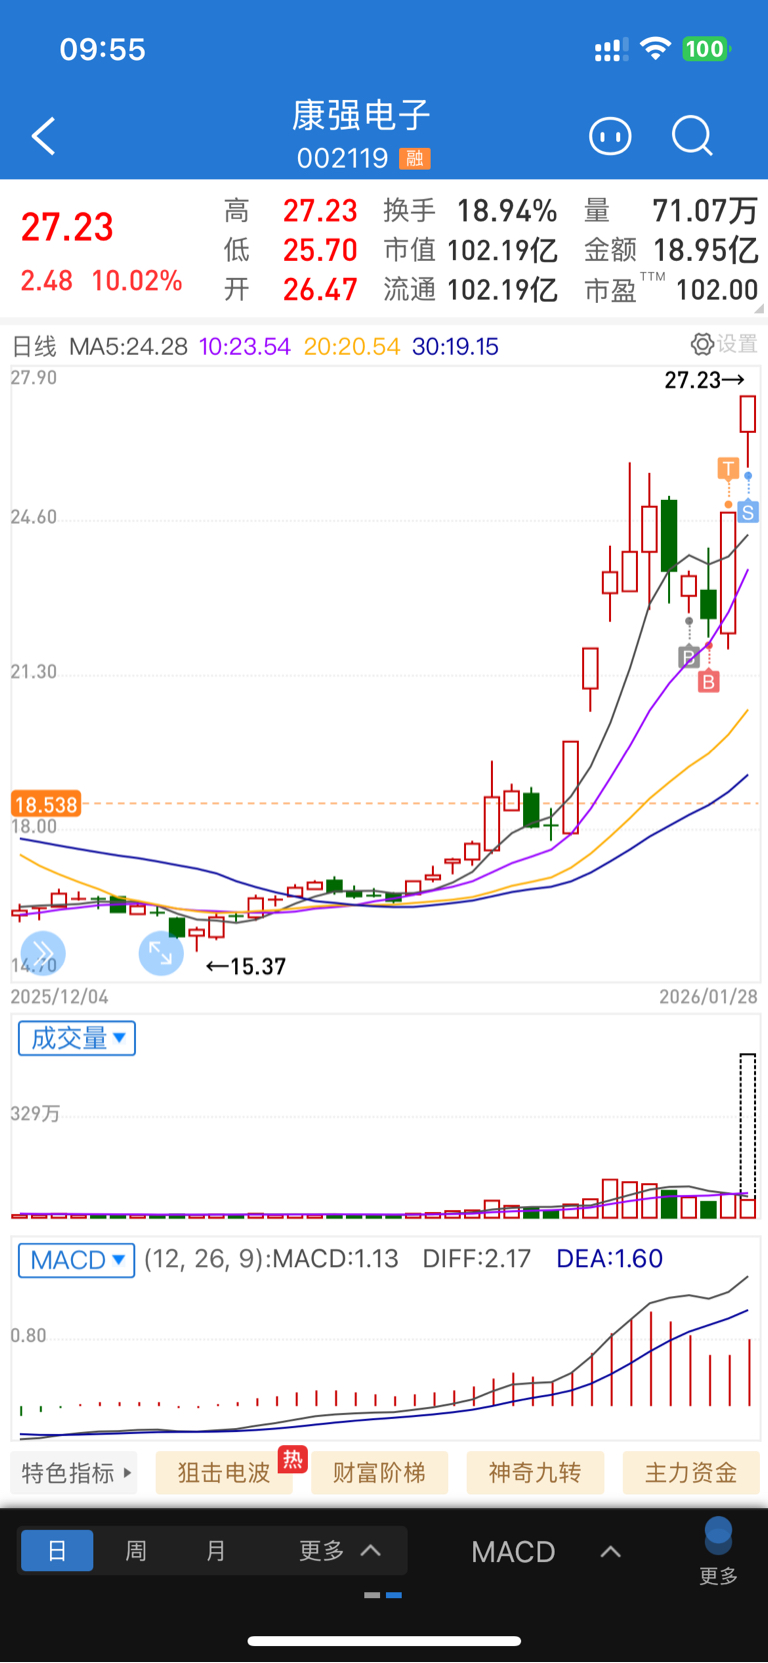This screenshot has height=1663, width=768.
Task: Tap battery indicator in status bar
Action: click(706, 49)
